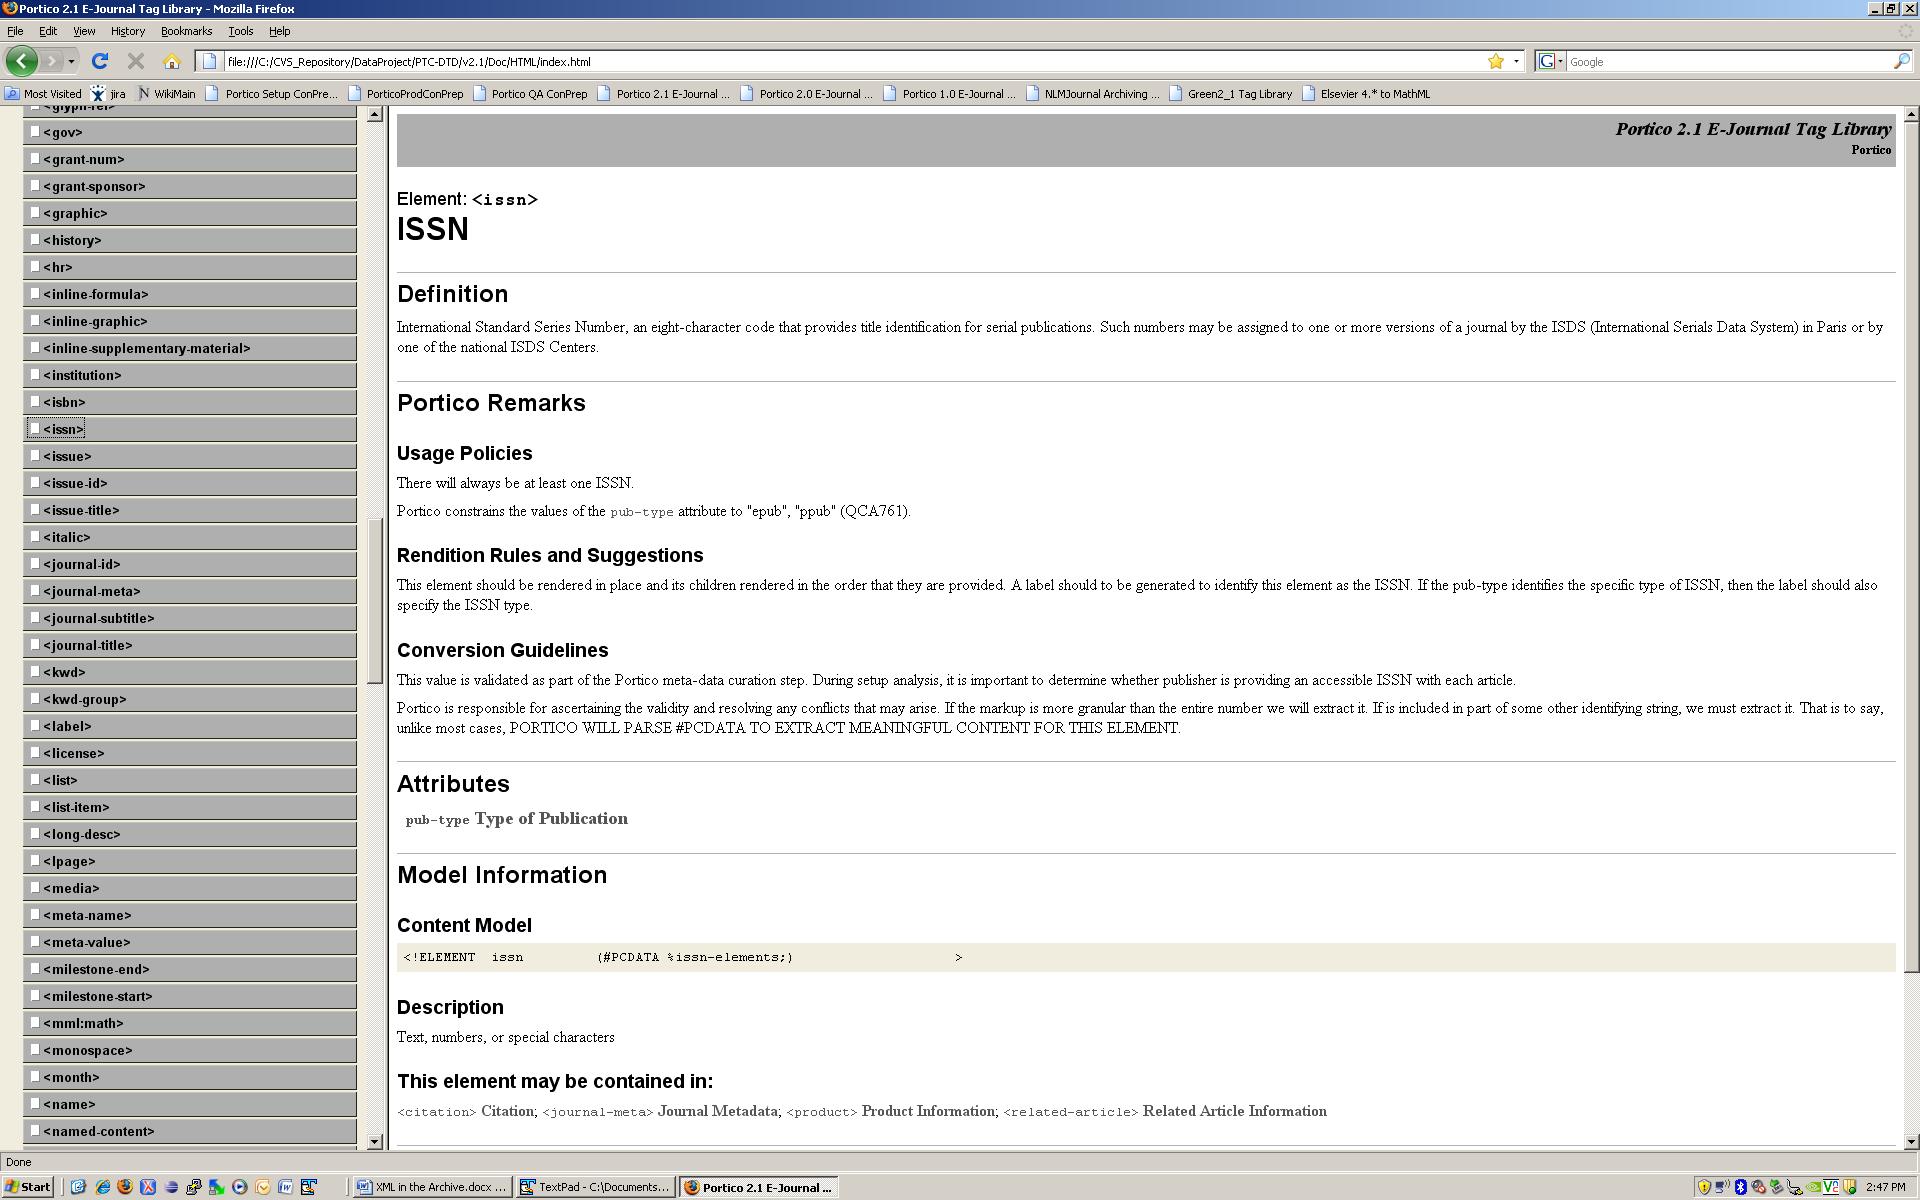
Task: Follow the <product> Product Information link
Action: click(x=890, y=1111)
